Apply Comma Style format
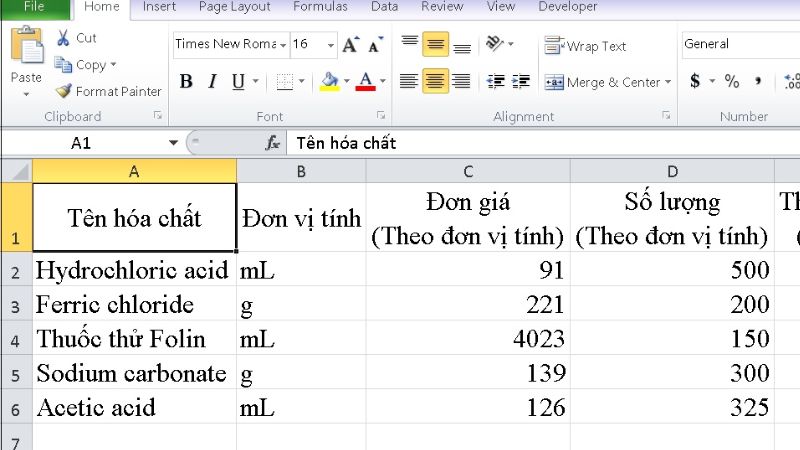Screen dimensions: 800x450 click(758, 81)
